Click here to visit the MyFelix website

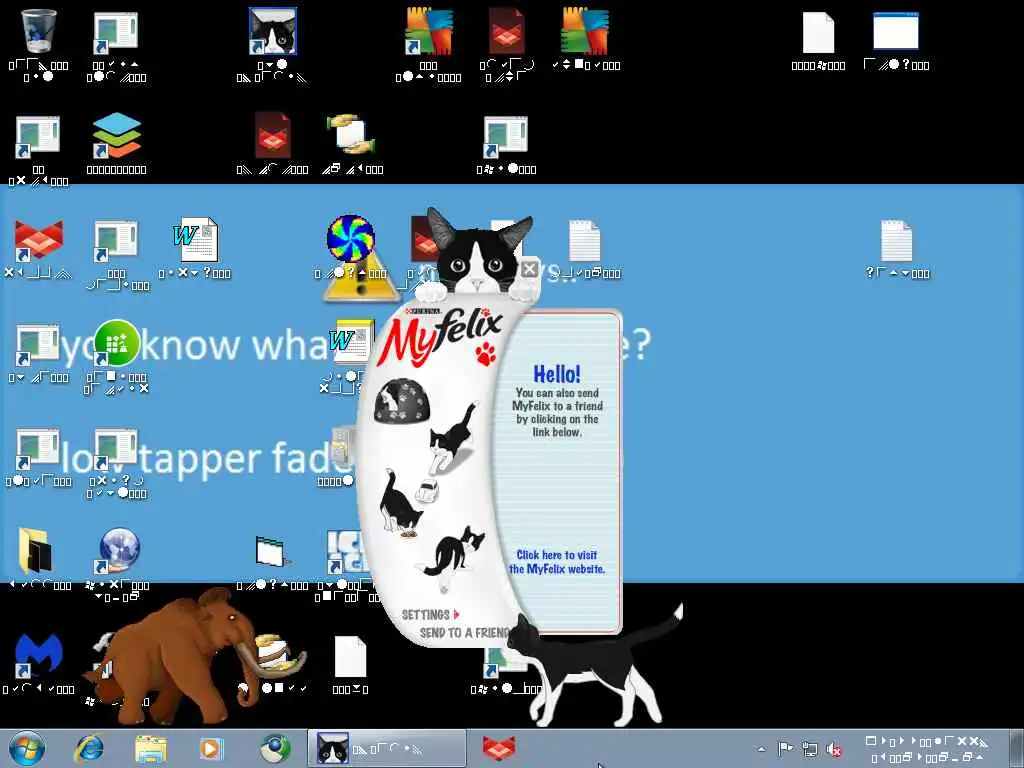(557, 562)
